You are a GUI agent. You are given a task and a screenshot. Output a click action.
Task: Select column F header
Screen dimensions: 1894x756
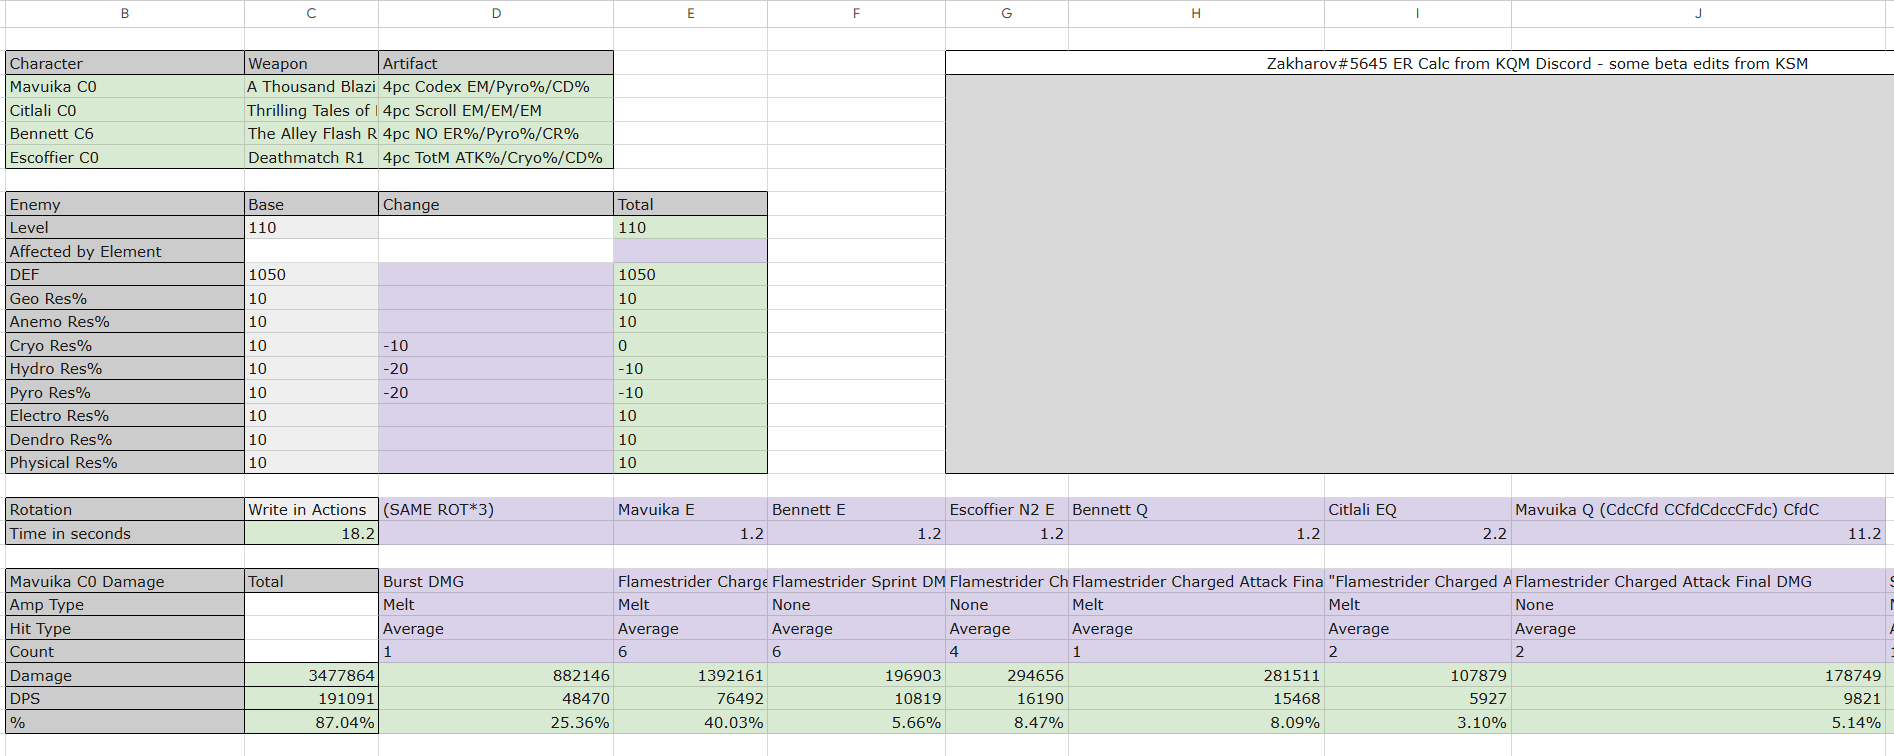(856, 13)
